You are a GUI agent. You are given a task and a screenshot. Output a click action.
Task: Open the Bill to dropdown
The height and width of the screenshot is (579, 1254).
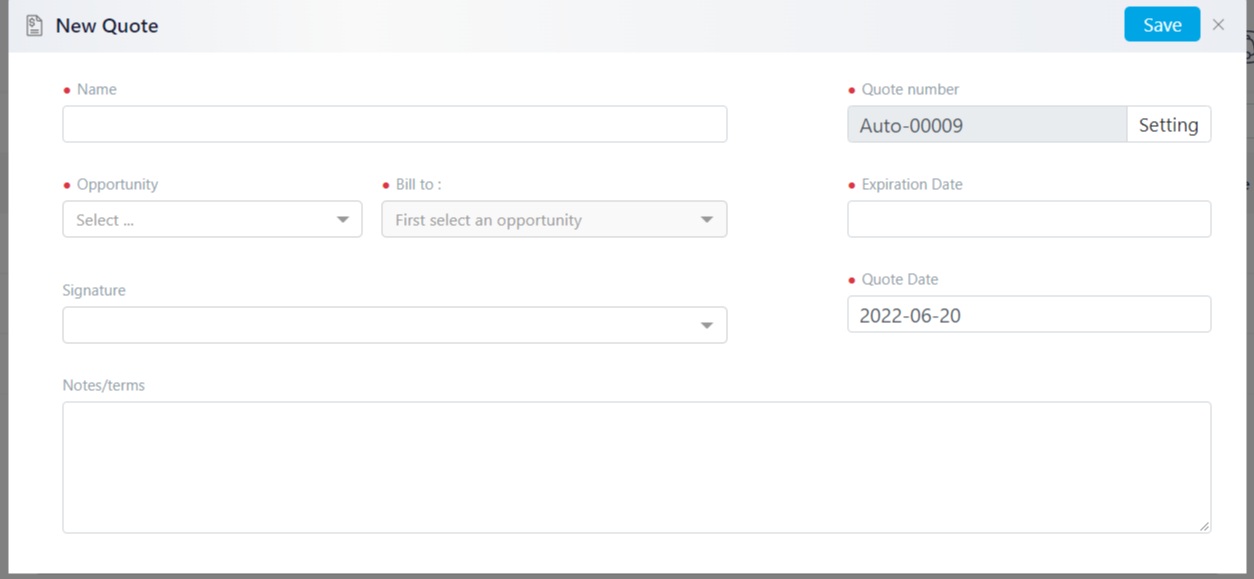click(x=554, y=220)
